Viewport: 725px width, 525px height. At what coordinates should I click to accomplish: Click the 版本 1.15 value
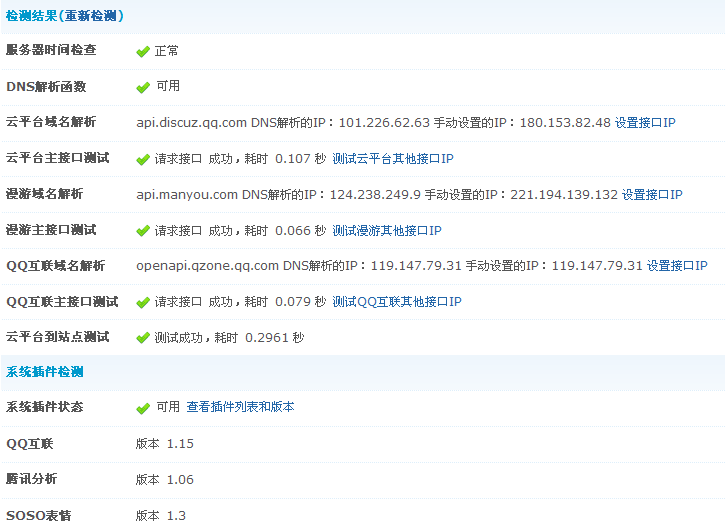[165, 444]
